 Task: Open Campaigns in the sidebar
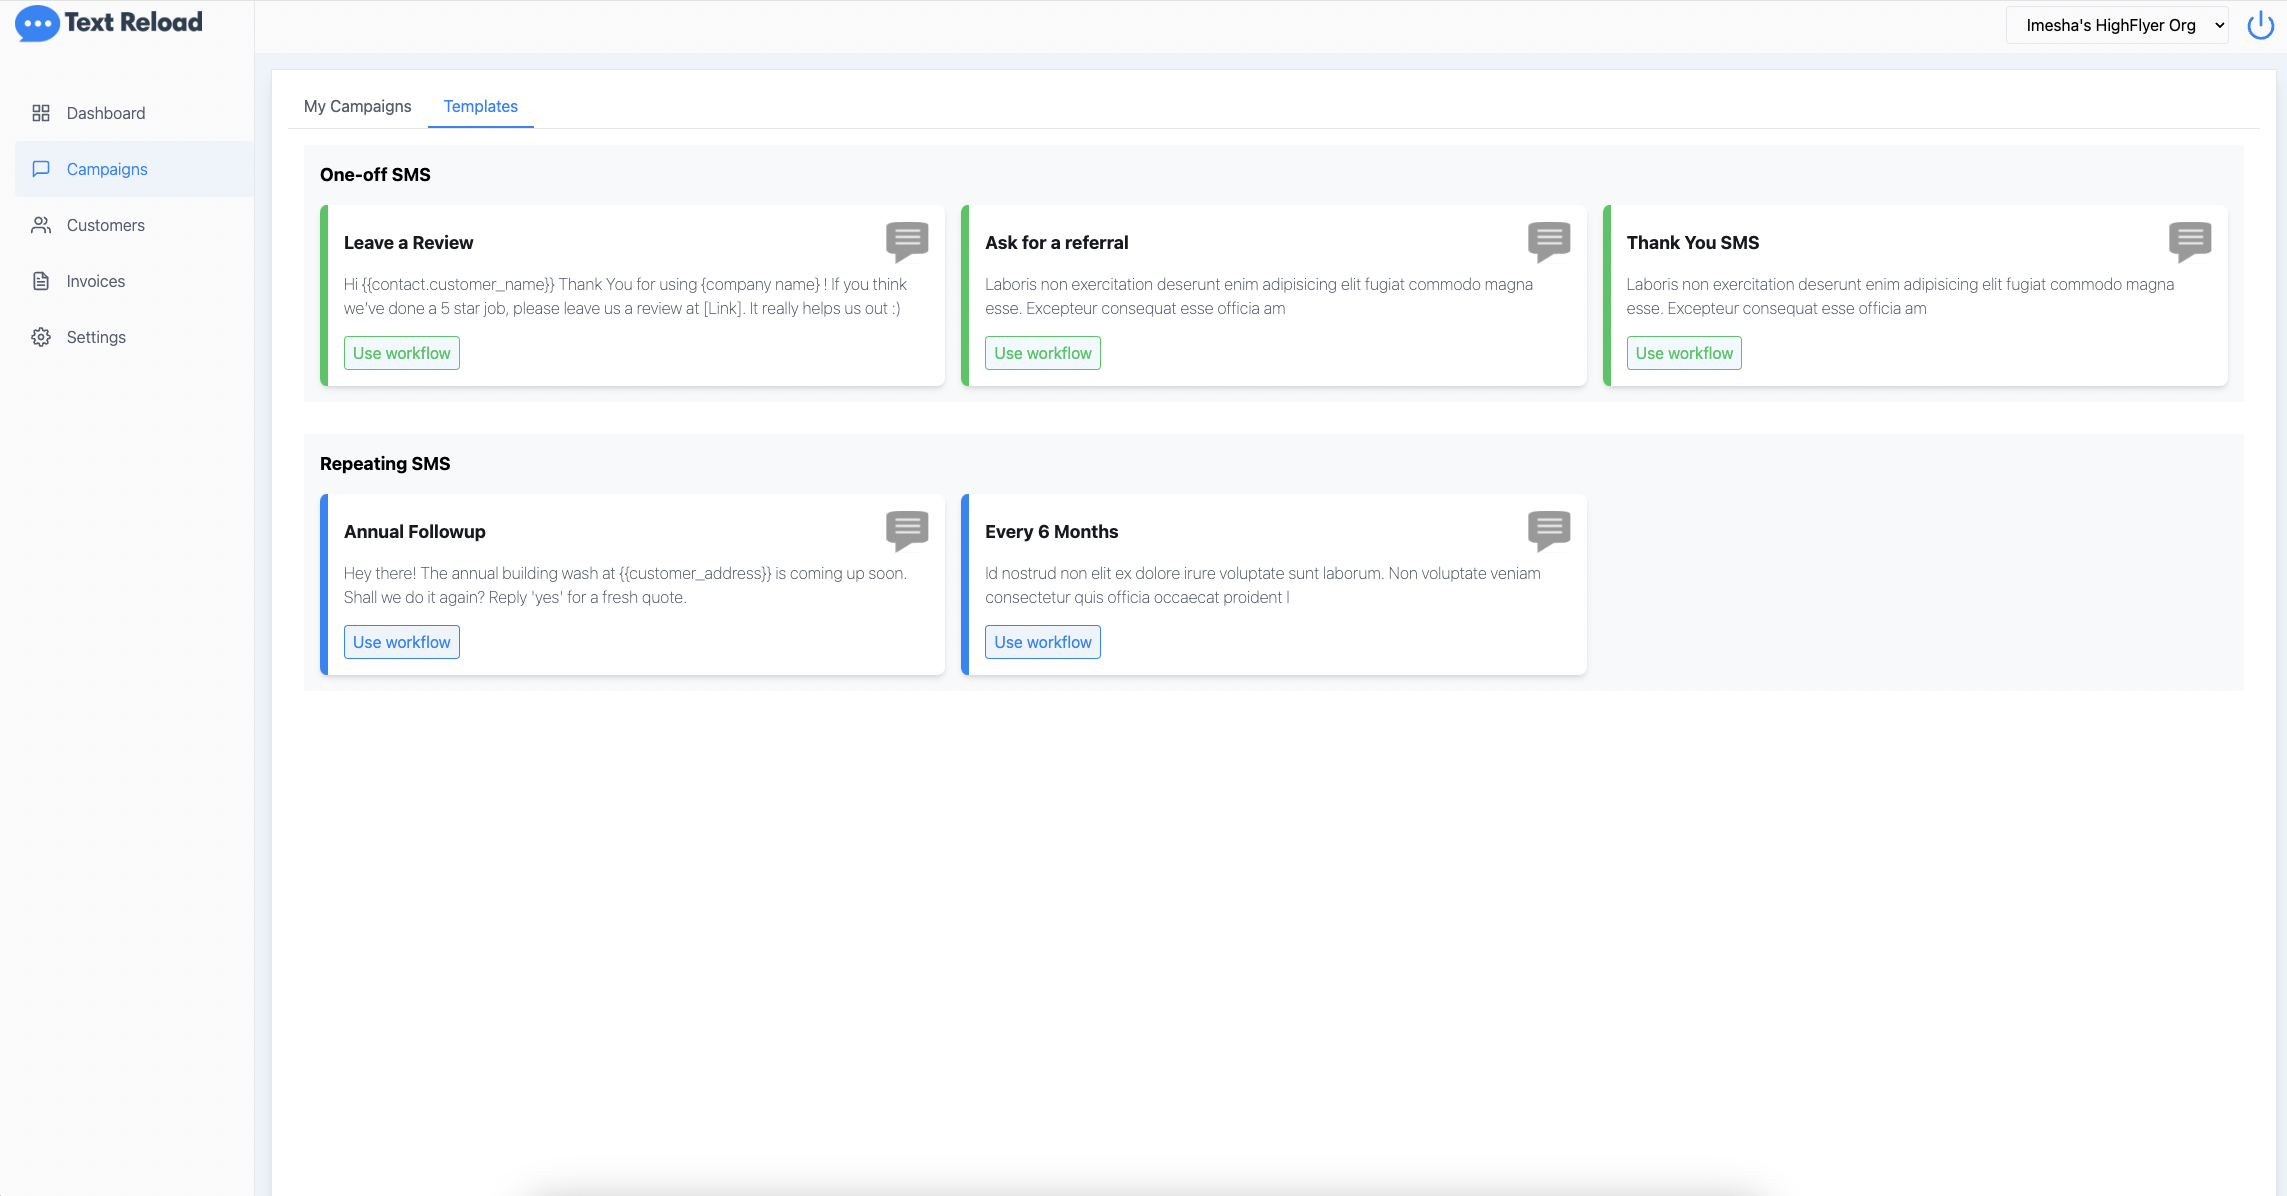tap(107, 169)
